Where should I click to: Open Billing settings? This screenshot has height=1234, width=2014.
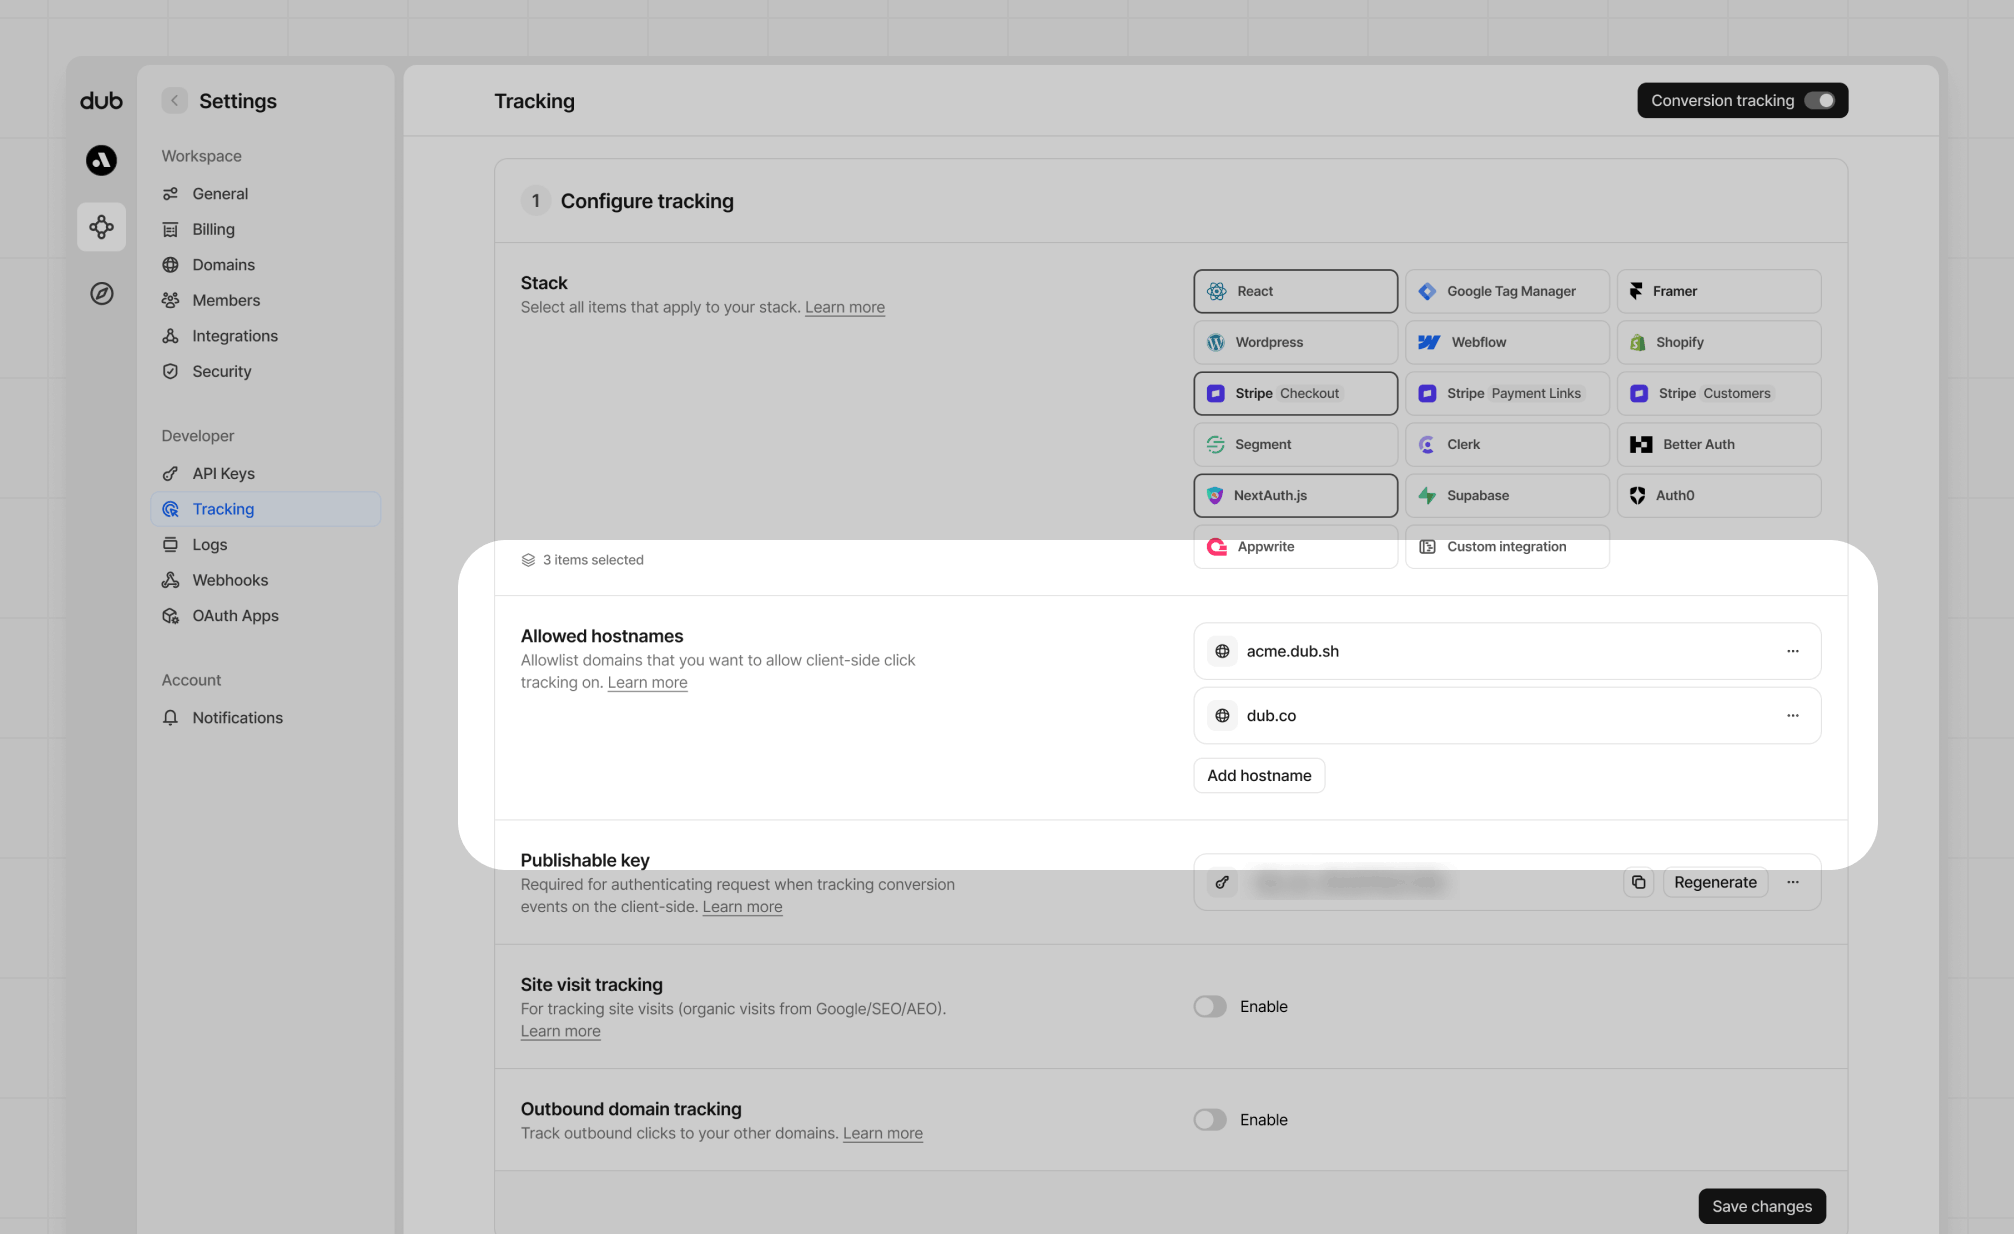[x=265, y=229]
